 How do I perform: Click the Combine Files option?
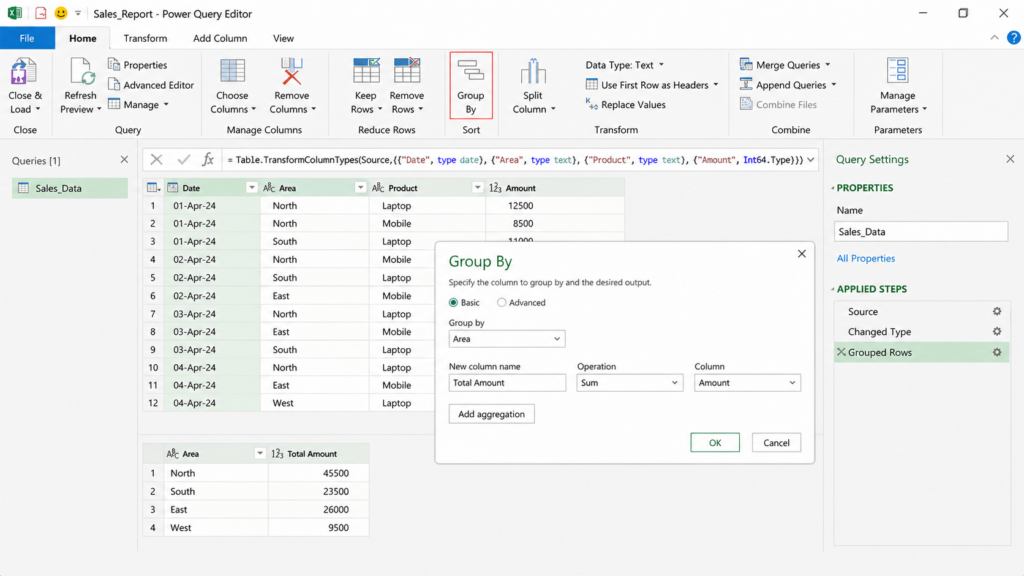click(x=778, y=104)
